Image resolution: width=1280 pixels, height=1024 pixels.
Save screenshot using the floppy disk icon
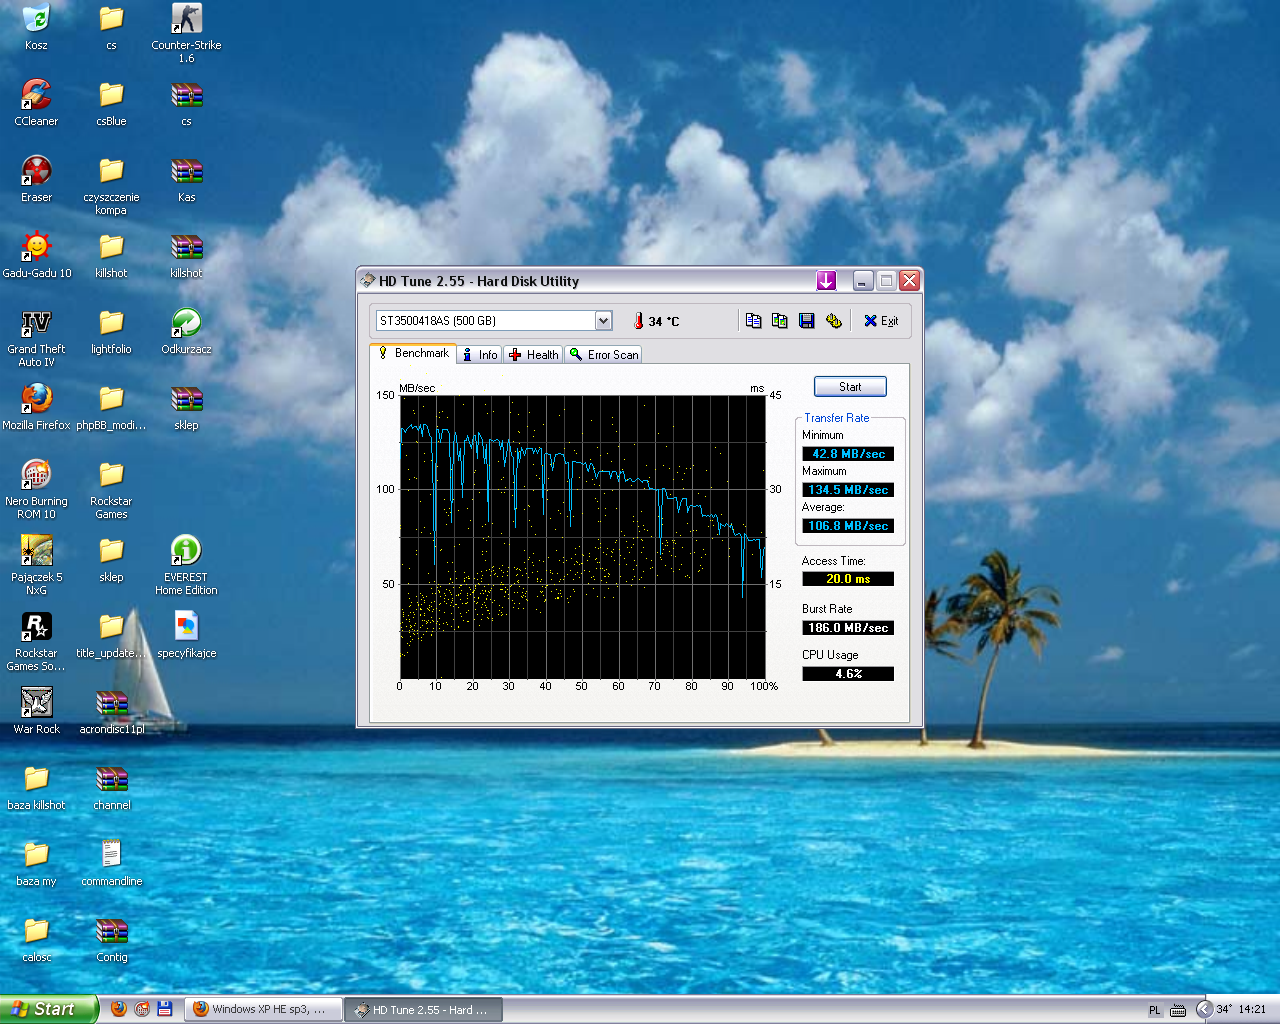pyautogui.click(x=807, y=321)
